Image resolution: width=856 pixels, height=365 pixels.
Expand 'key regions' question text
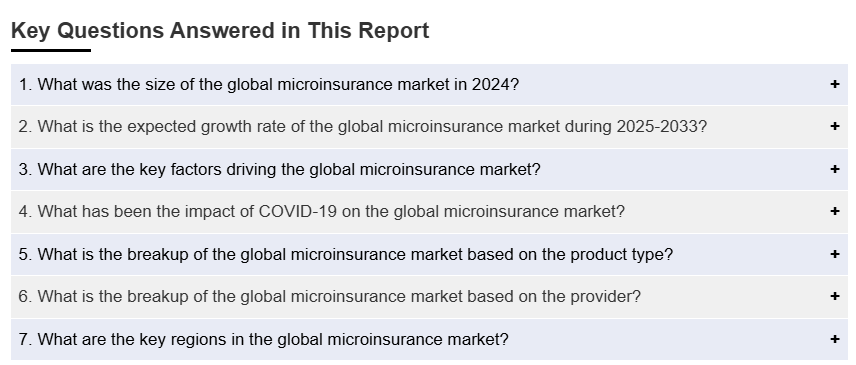pos(263,340)
